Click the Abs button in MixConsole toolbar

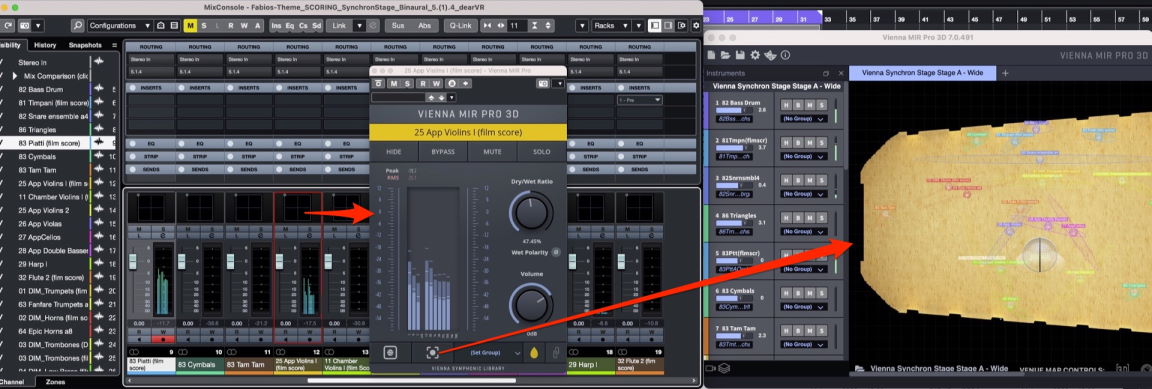[x=425, y=26]
